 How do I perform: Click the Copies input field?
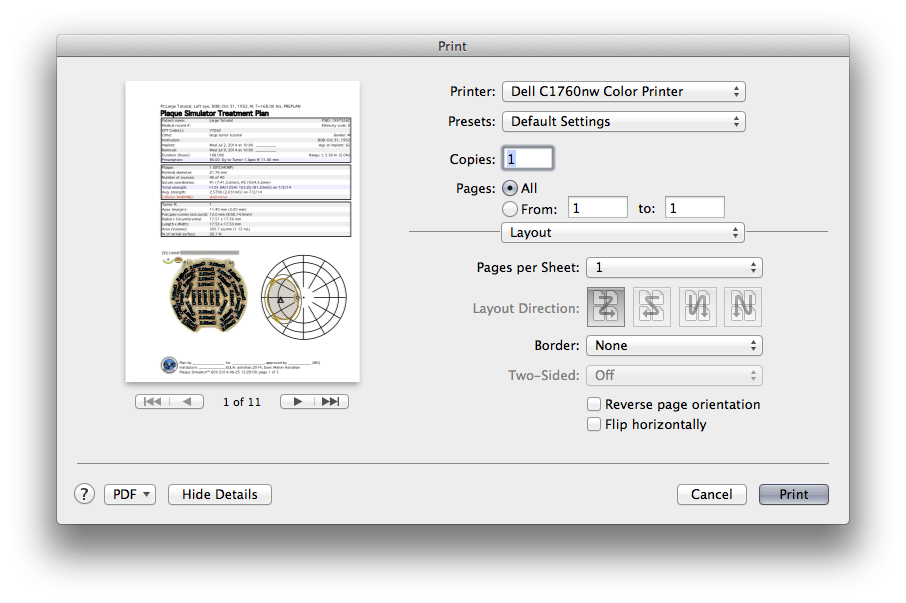pyautogui.click(x=527, y=159)
